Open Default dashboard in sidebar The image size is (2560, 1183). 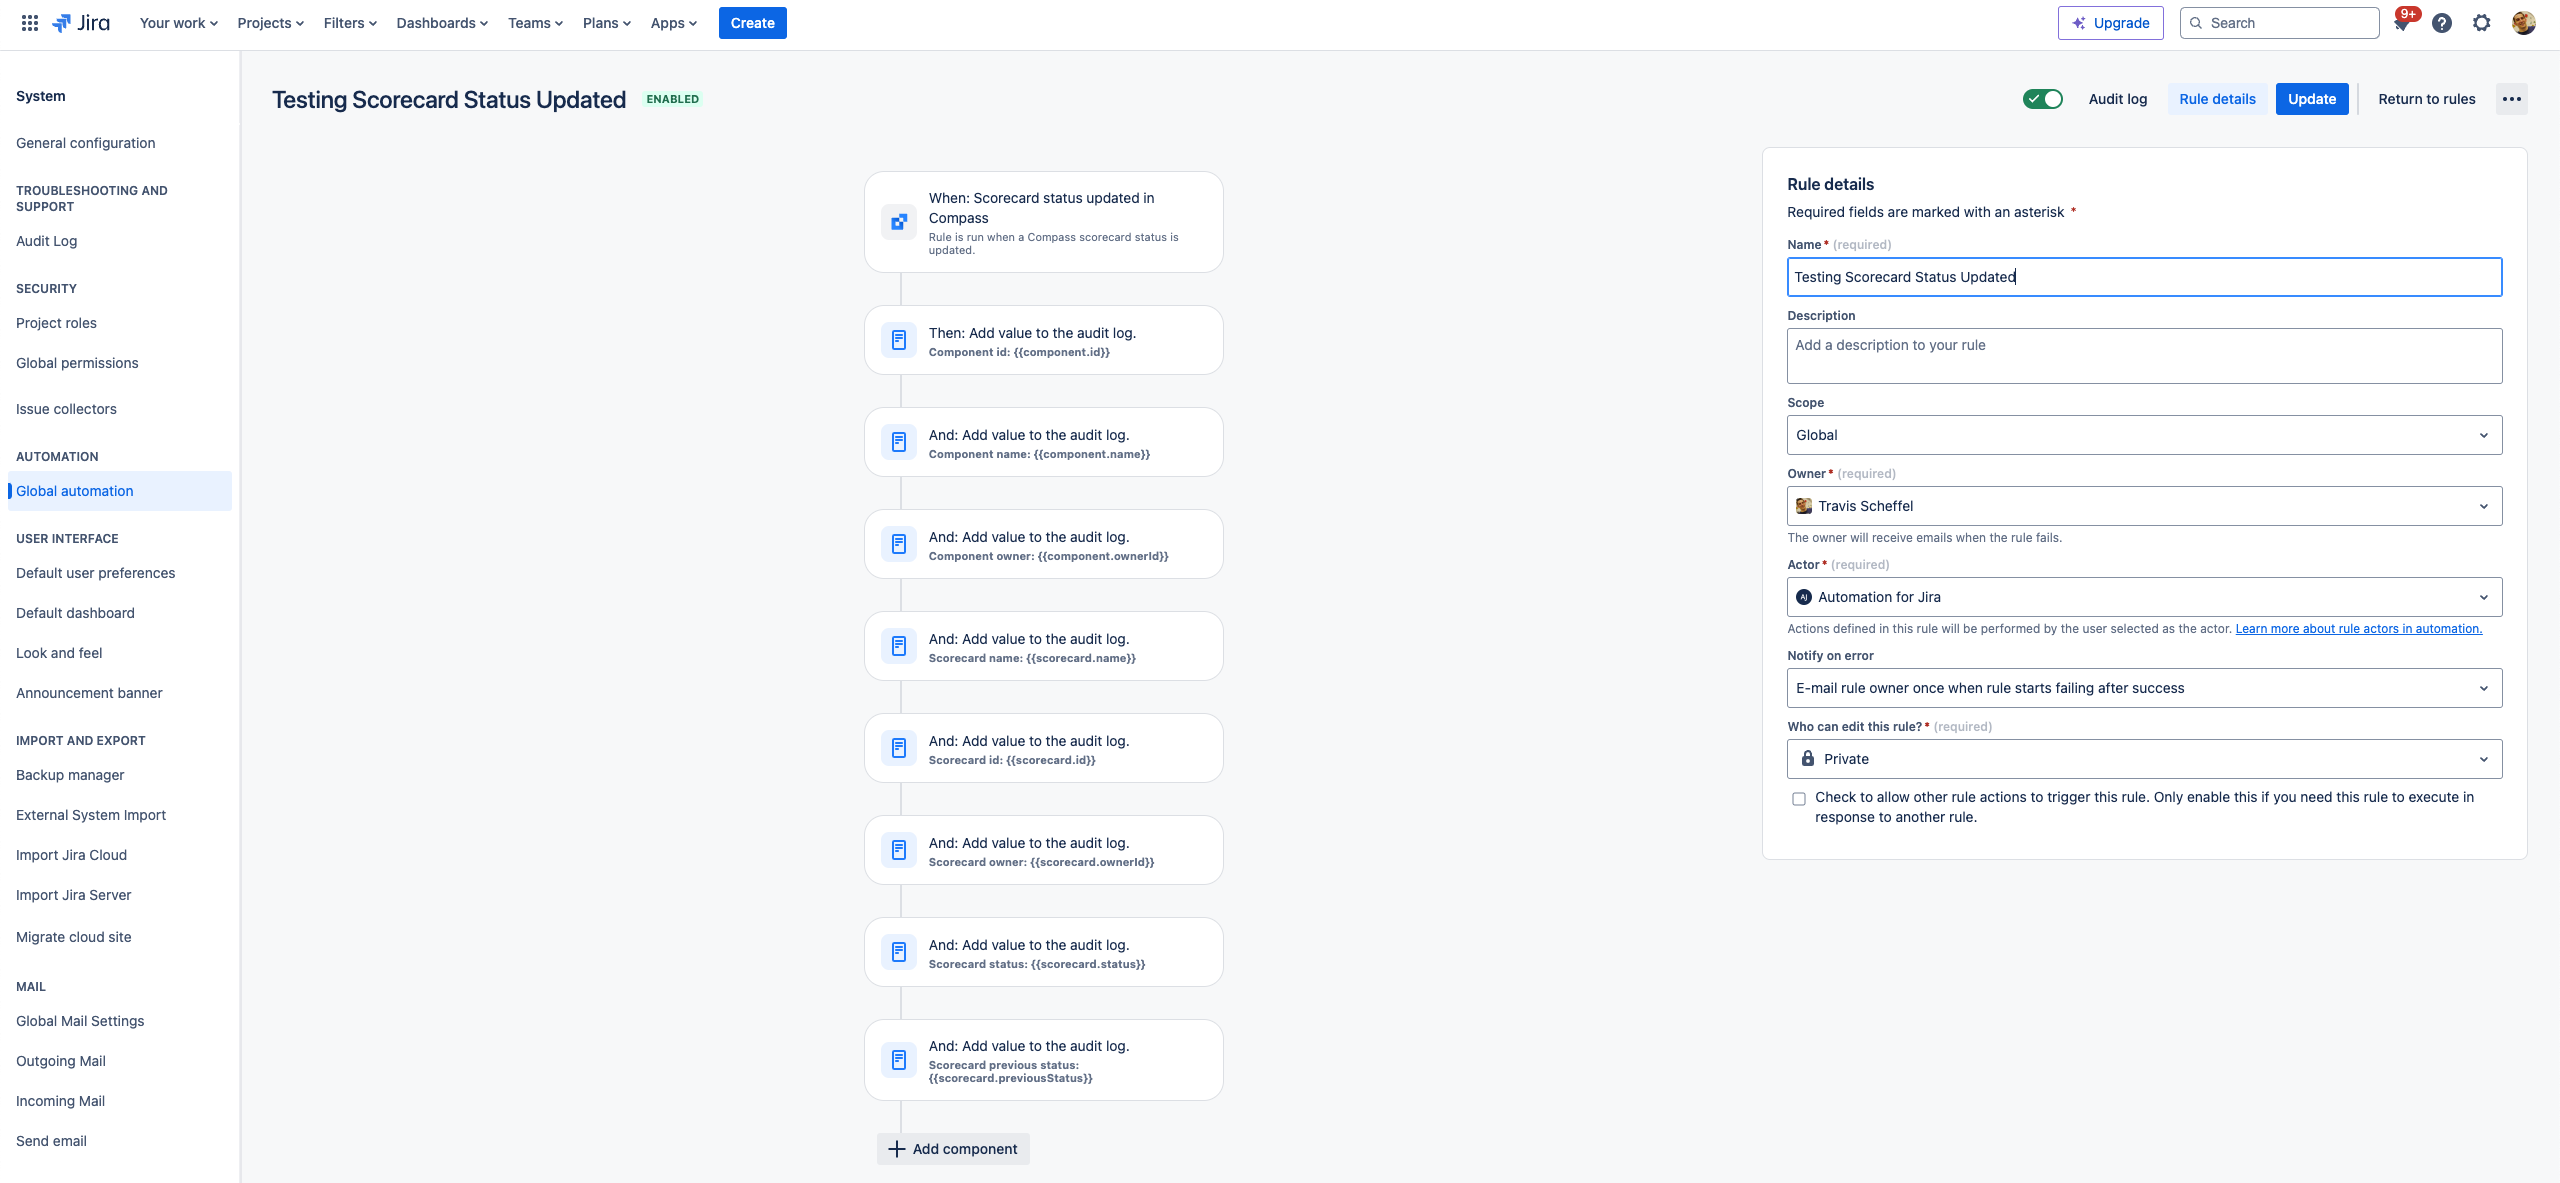[x=76, y=613]
